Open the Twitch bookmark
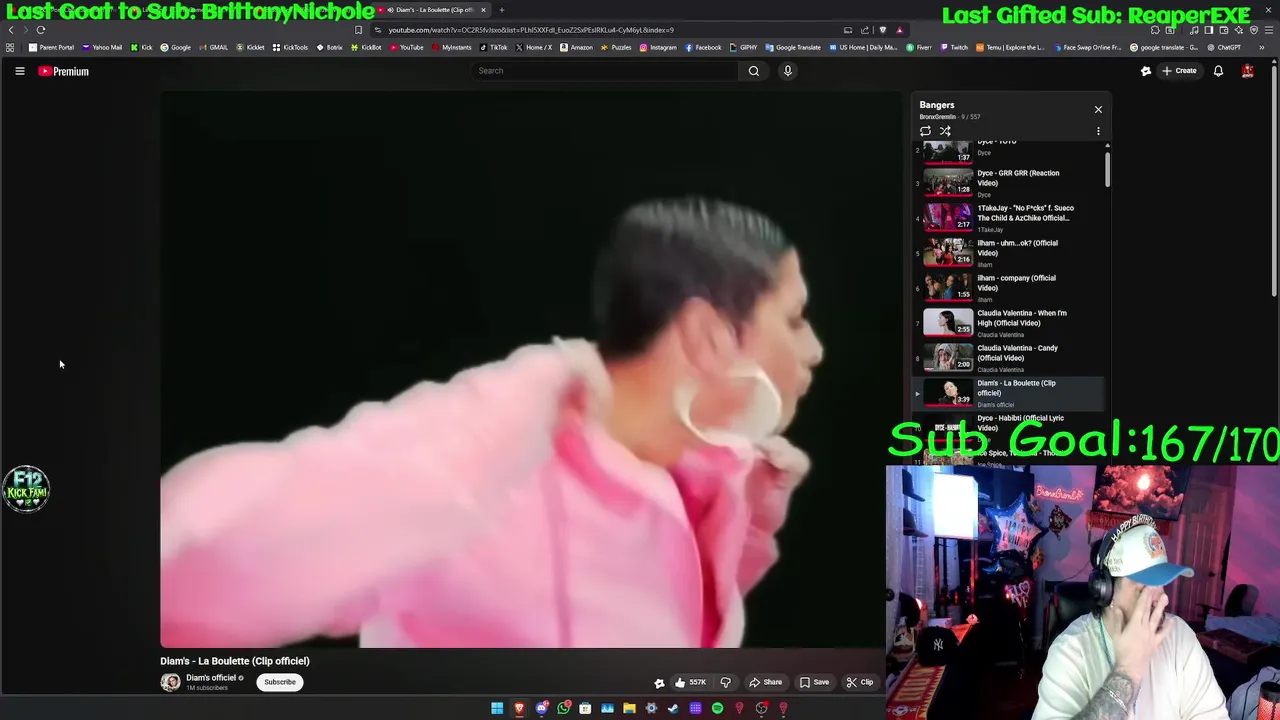 tap(953, 47)
